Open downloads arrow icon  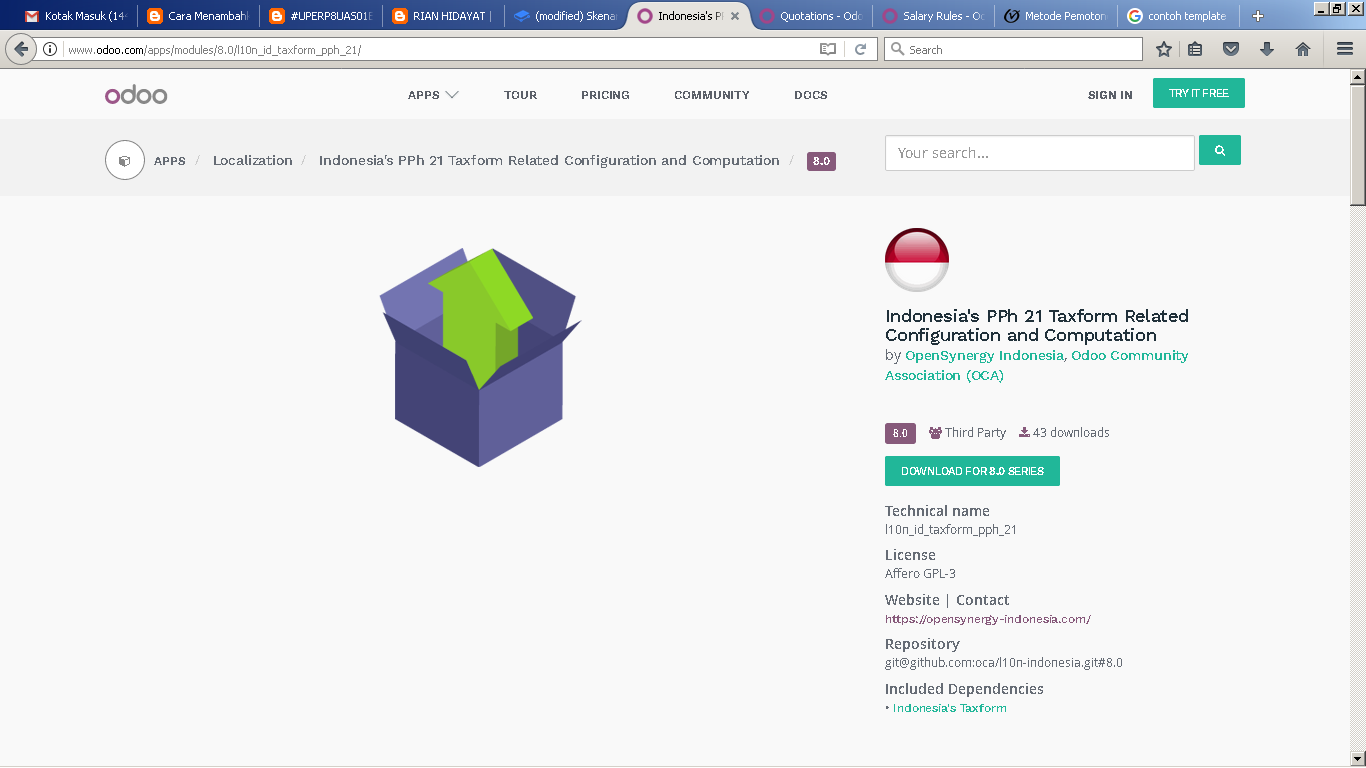(1267, 49)
